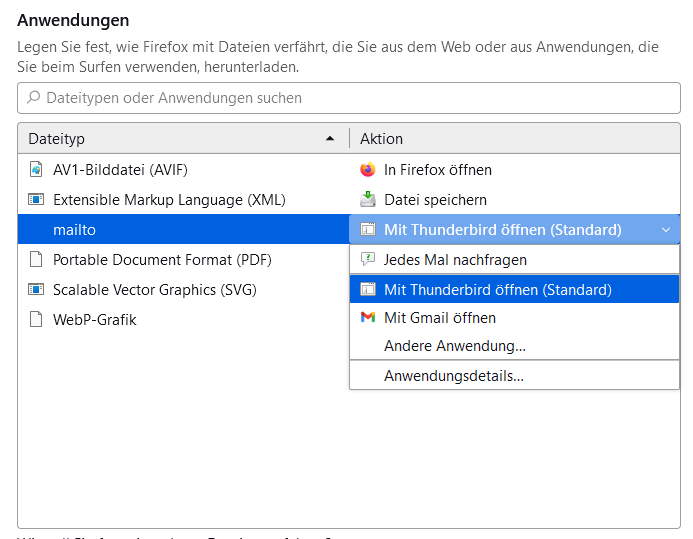Select 'Andere Anwendung...' menu entry
This screenshot has width=693, height=539.
click(455, 346)
